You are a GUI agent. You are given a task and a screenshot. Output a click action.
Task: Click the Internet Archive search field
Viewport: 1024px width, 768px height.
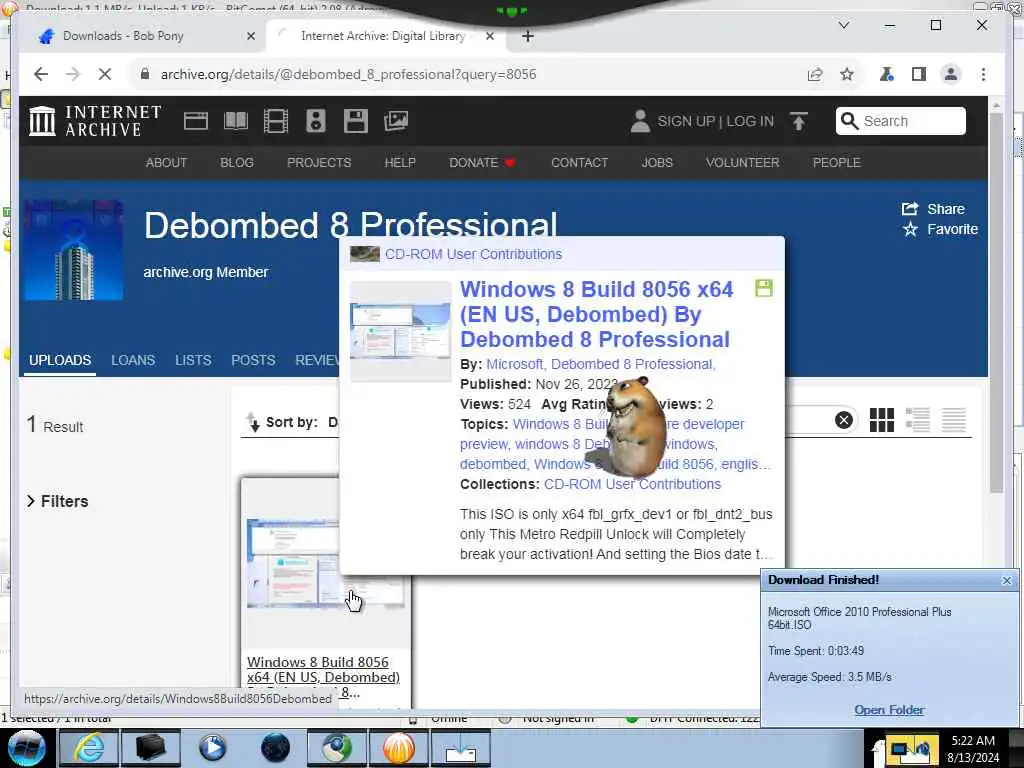901,121
